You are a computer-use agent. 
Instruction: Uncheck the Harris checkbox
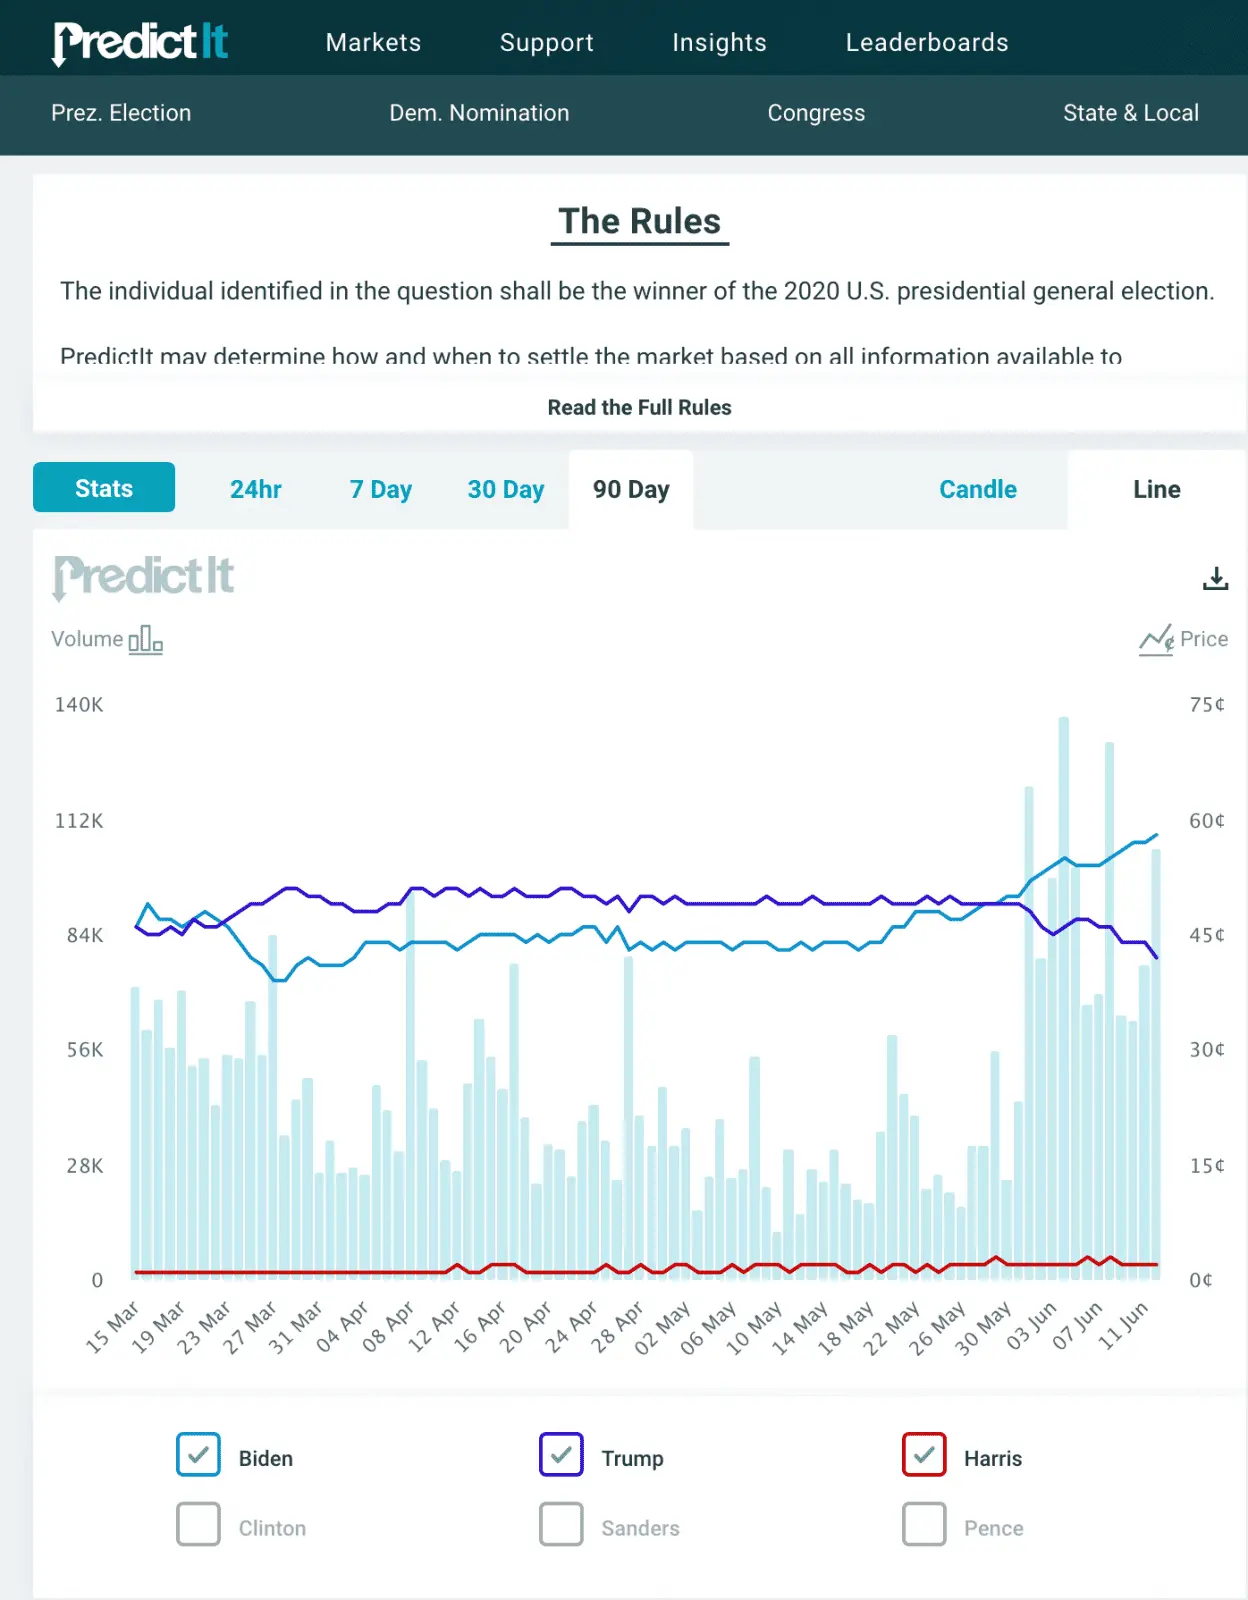(924, 1455)
